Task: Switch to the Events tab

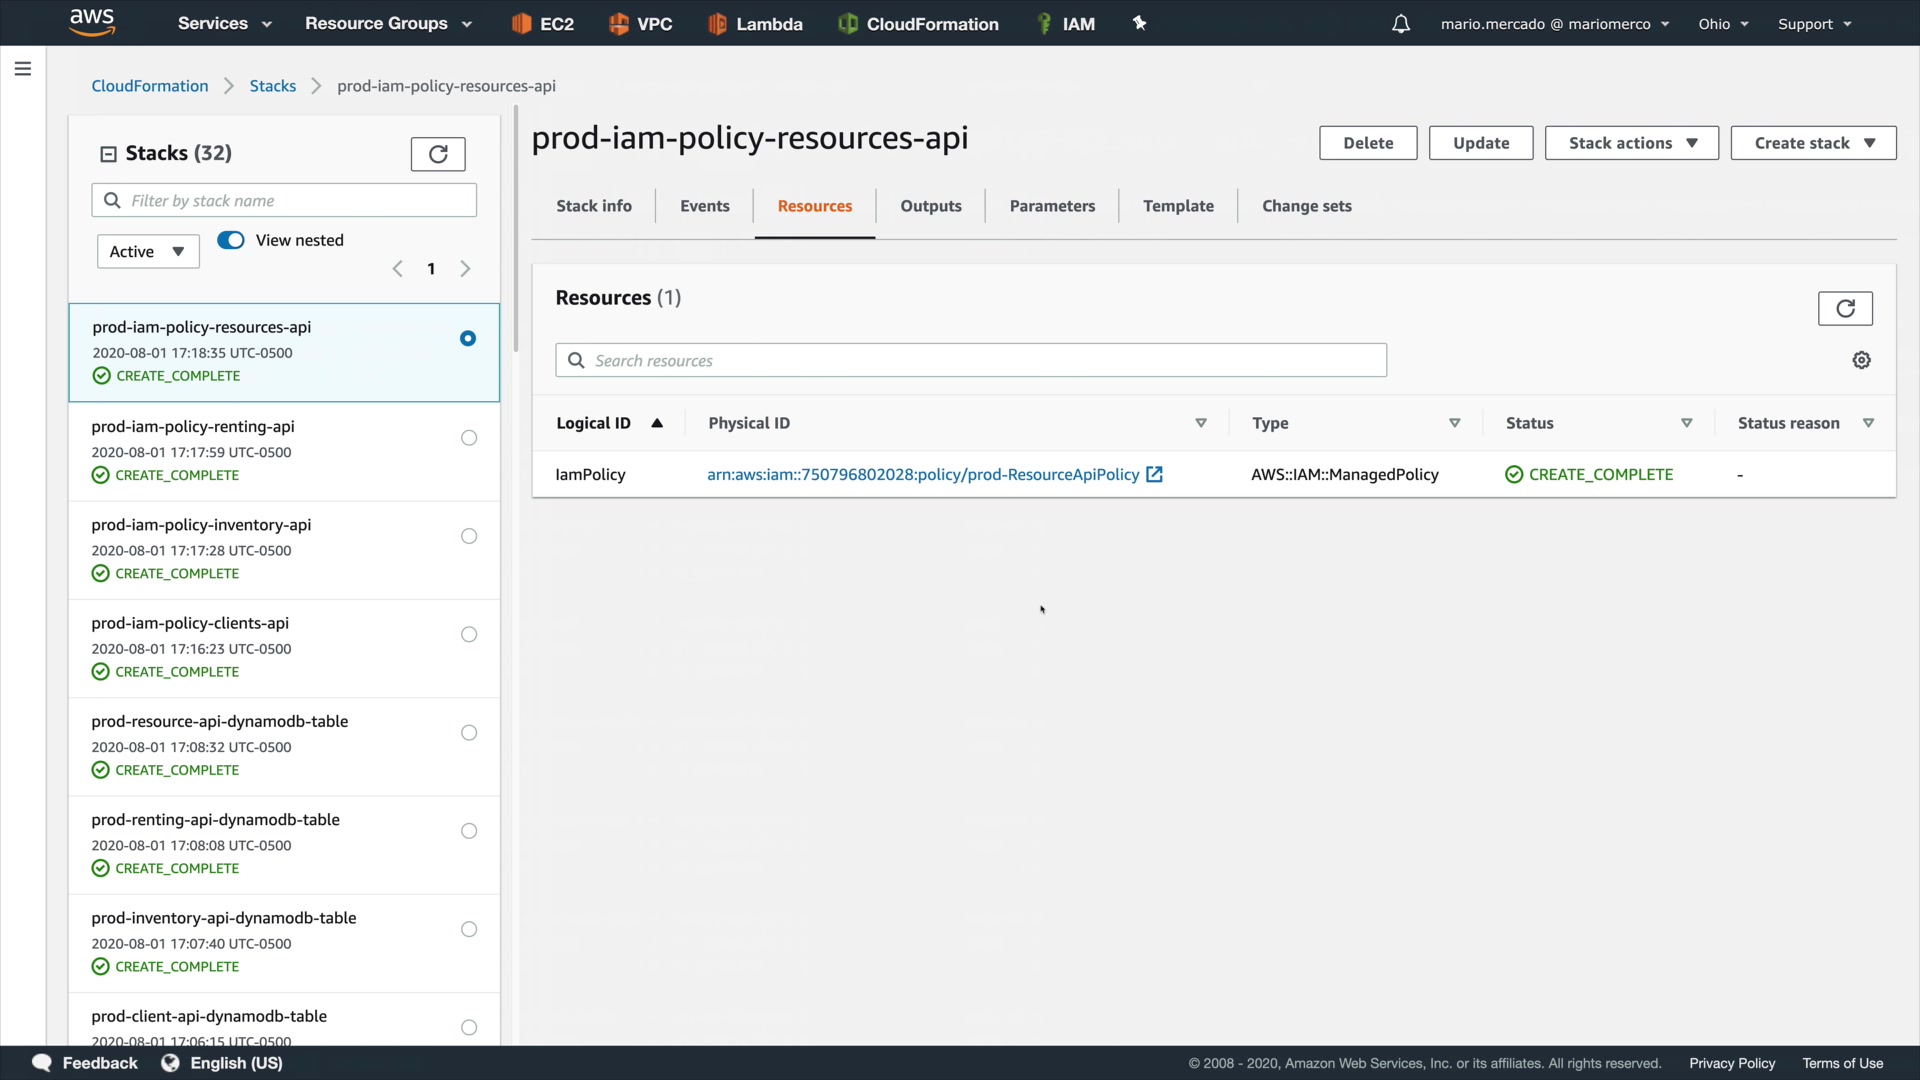Action: (x=704, y=206)
